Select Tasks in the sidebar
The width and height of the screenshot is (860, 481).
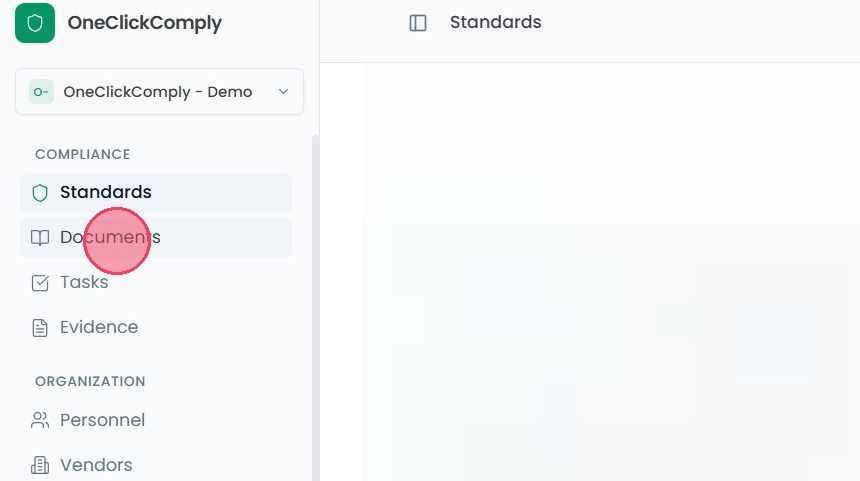click(x=156, y=282)
